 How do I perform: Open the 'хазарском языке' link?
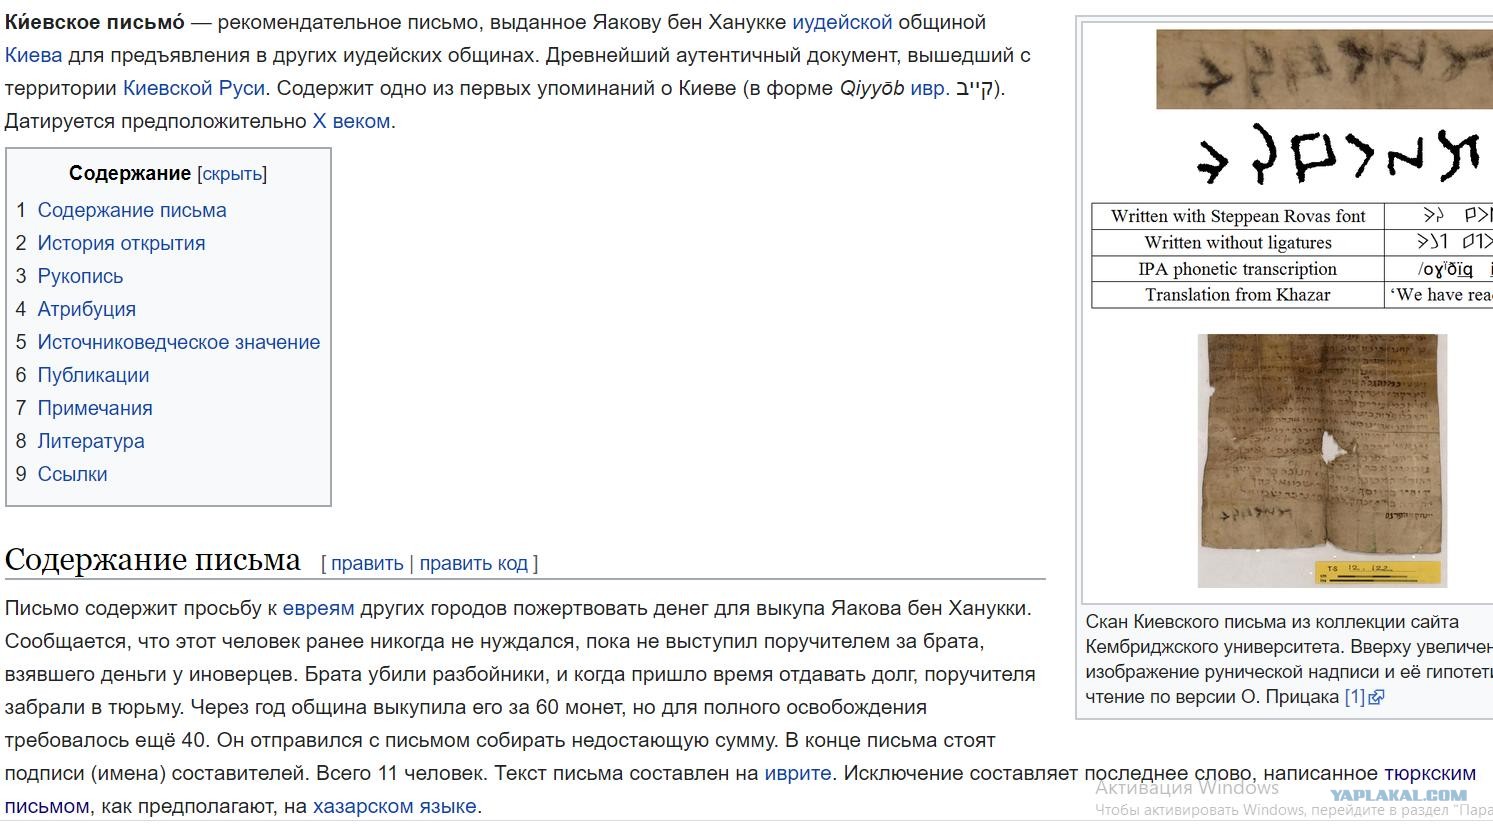point(395,806)
